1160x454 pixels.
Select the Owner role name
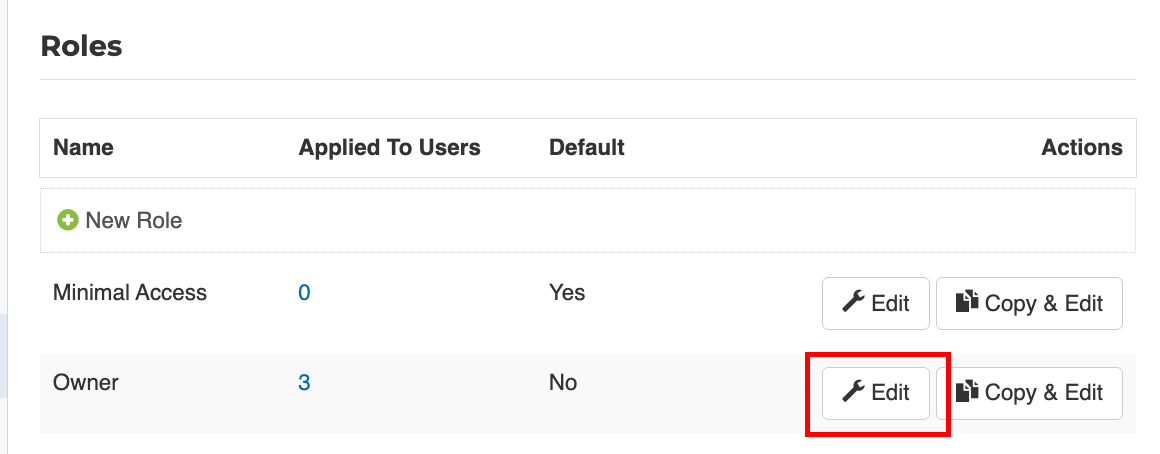coord(86,383)
